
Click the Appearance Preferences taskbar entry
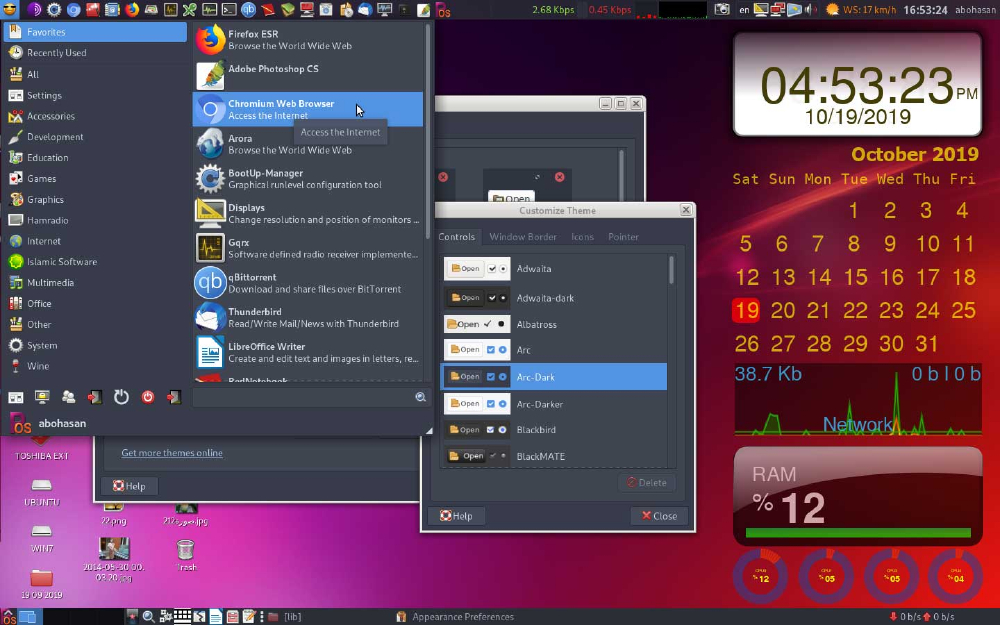(x=455, y=617)
